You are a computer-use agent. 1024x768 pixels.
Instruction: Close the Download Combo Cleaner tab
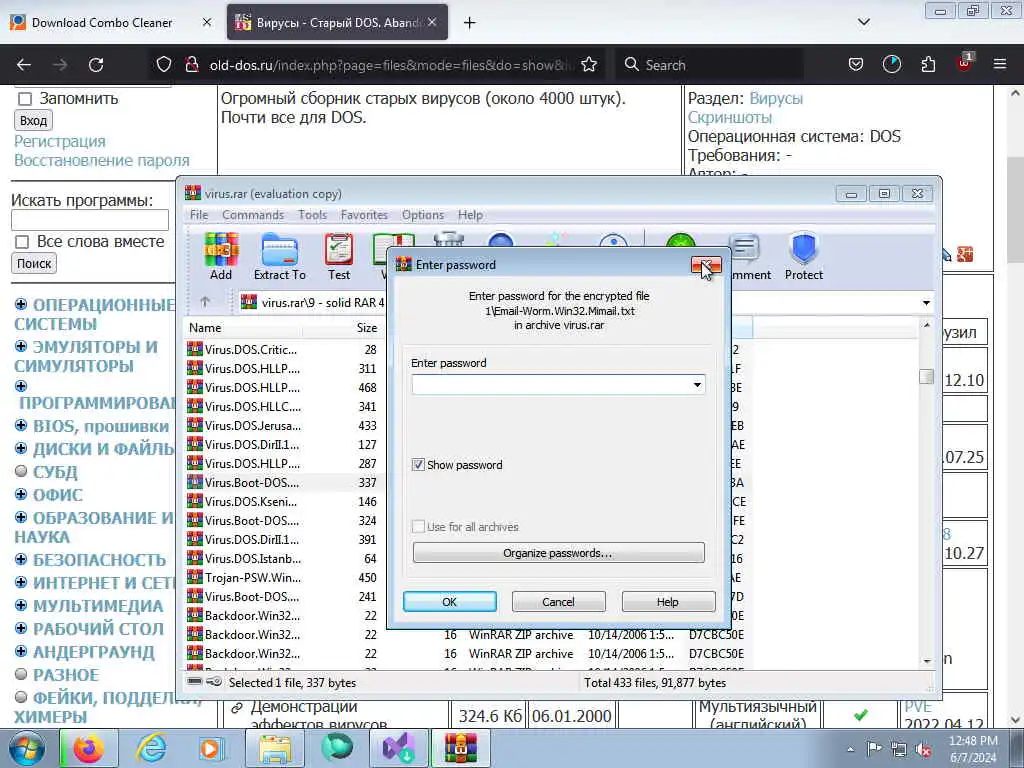207,22
